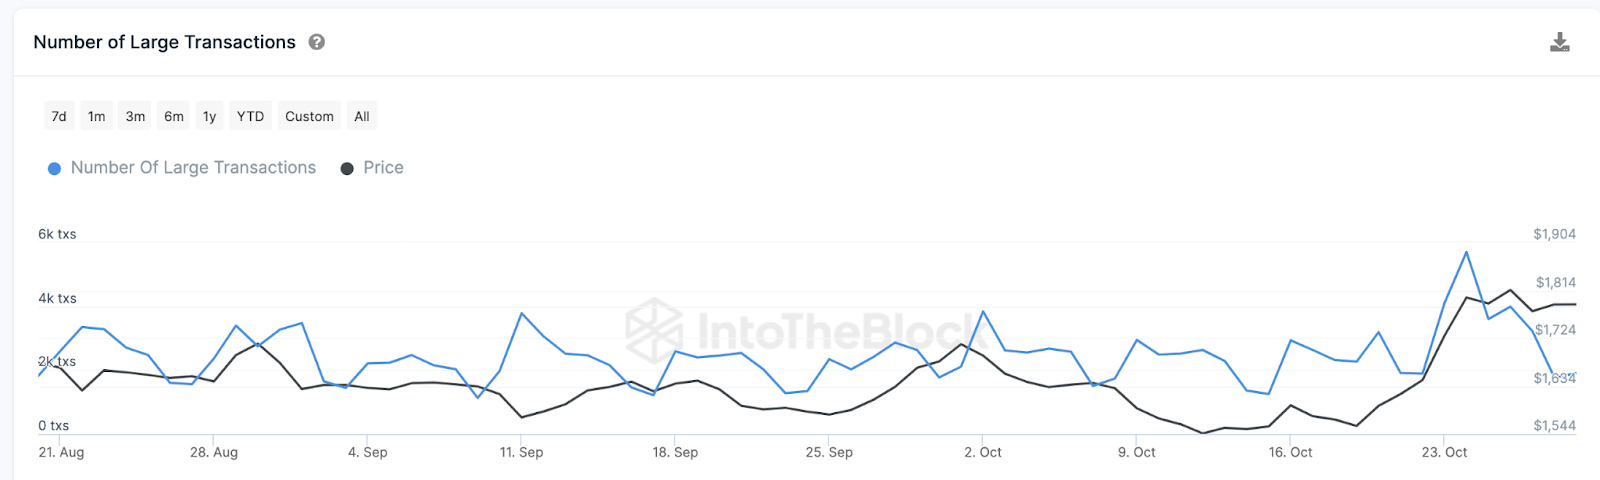1600x480 pixels.
Task: Click the dark Price legend dot
Action: pyautogui.click(x=347, y=169)
